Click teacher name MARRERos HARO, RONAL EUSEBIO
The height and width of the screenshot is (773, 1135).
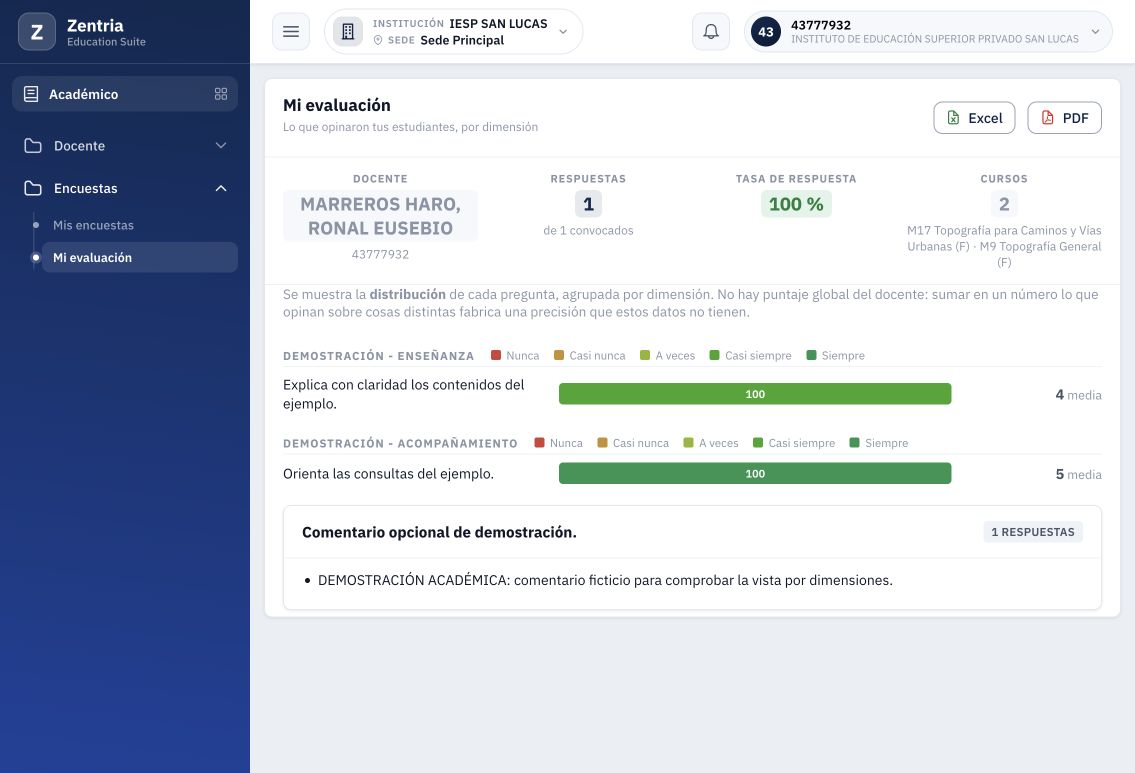[x=380, y=216]
